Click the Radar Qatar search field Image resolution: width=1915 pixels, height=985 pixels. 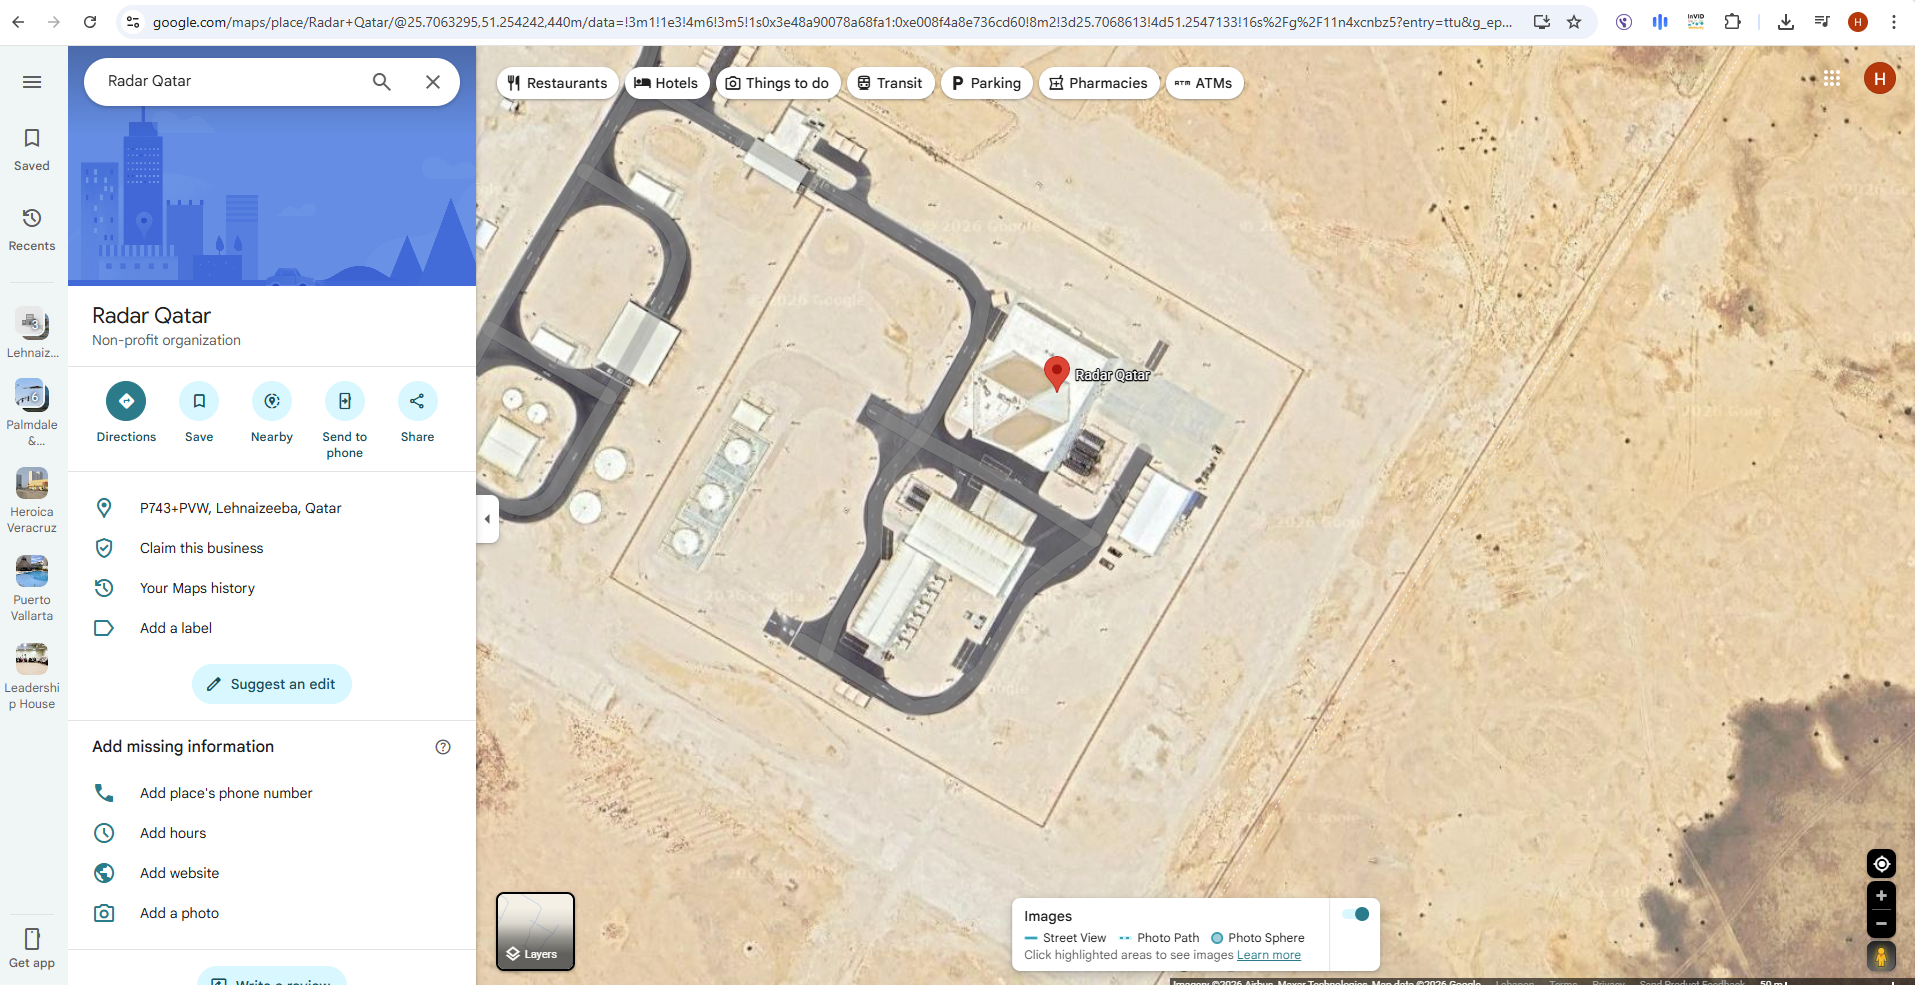click(x=230, y=81)
